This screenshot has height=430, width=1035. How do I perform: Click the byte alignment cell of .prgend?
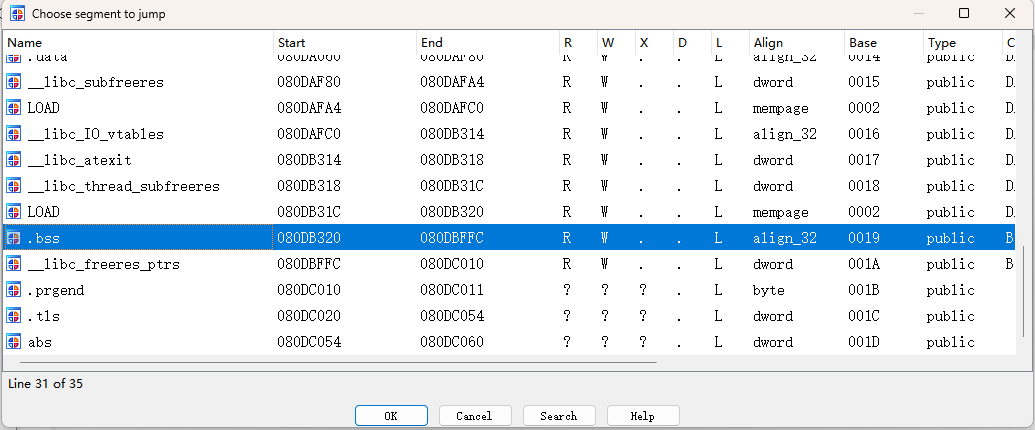coord(769,291)
